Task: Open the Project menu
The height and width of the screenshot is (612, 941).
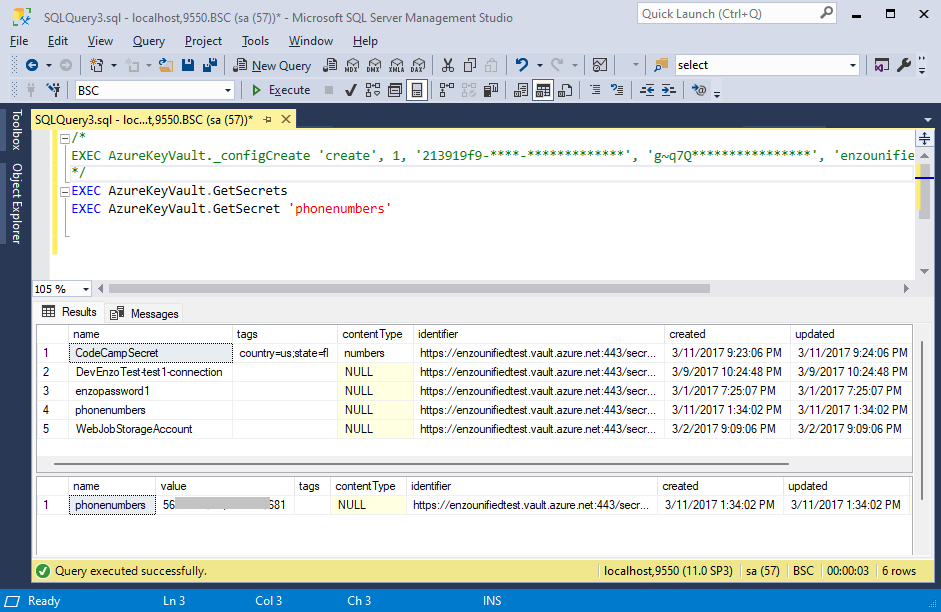Action: pyautogui.click(x=203, y=41)
